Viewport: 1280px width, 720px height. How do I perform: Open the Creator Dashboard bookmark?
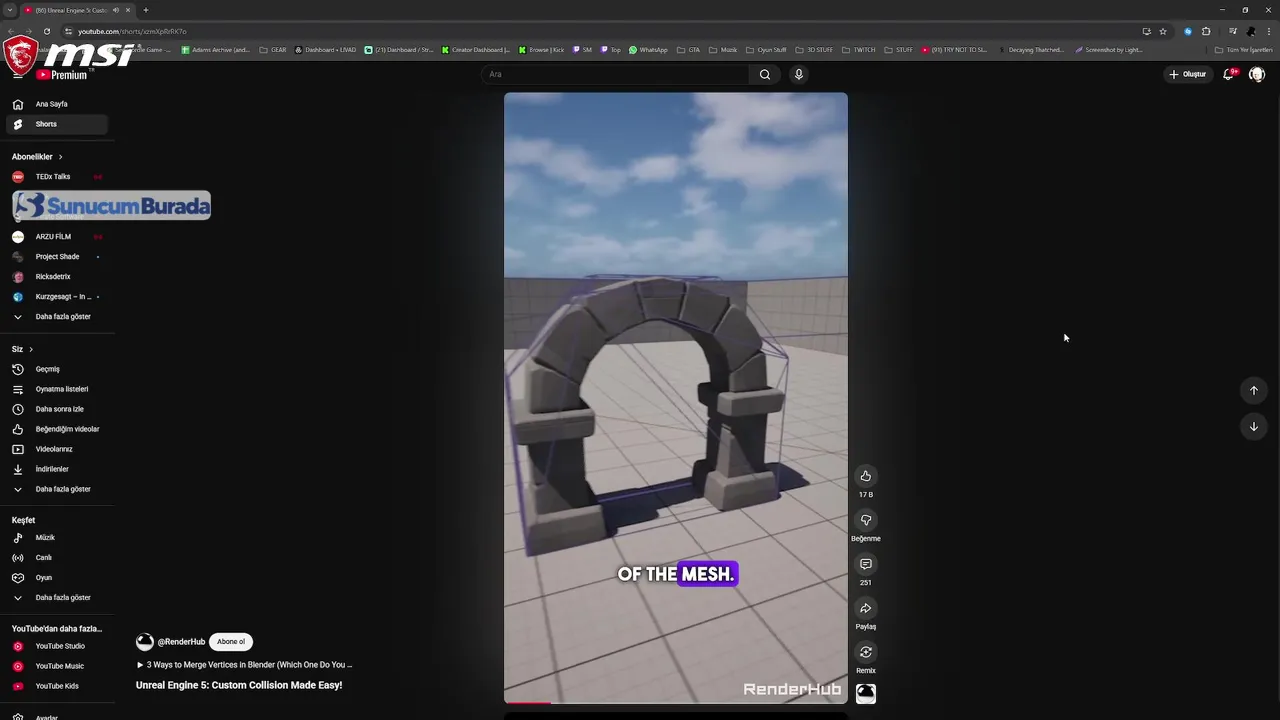click(x=475, y=50)
